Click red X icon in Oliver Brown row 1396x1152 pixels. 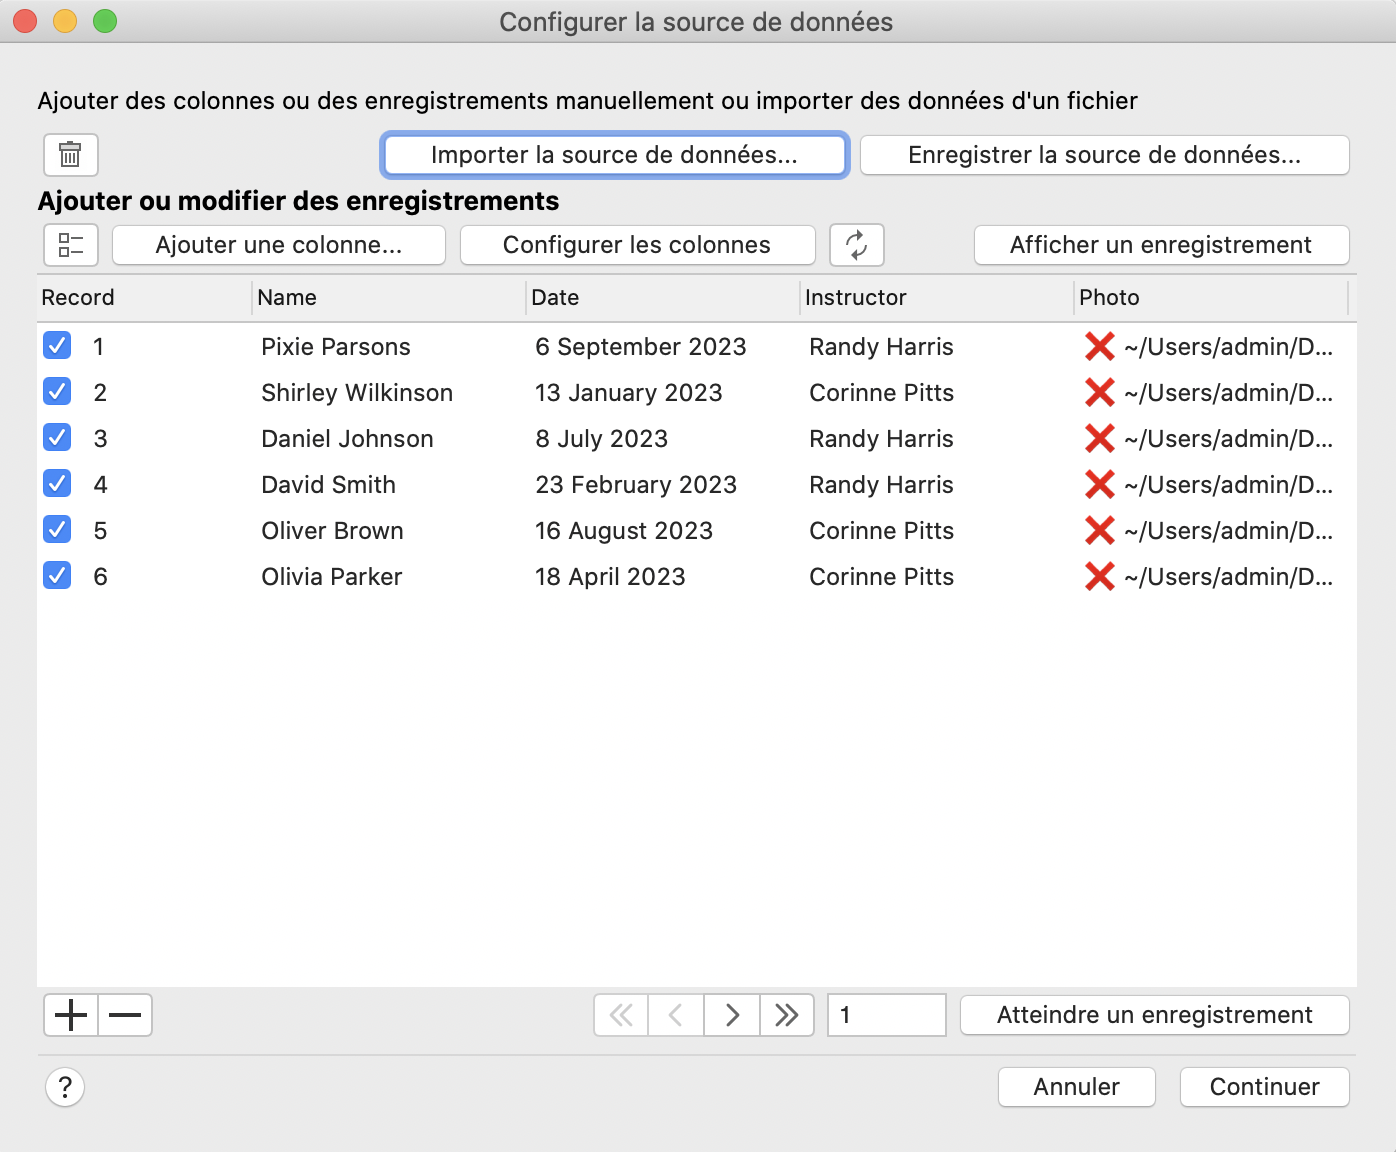click(x=1100, y=531)
